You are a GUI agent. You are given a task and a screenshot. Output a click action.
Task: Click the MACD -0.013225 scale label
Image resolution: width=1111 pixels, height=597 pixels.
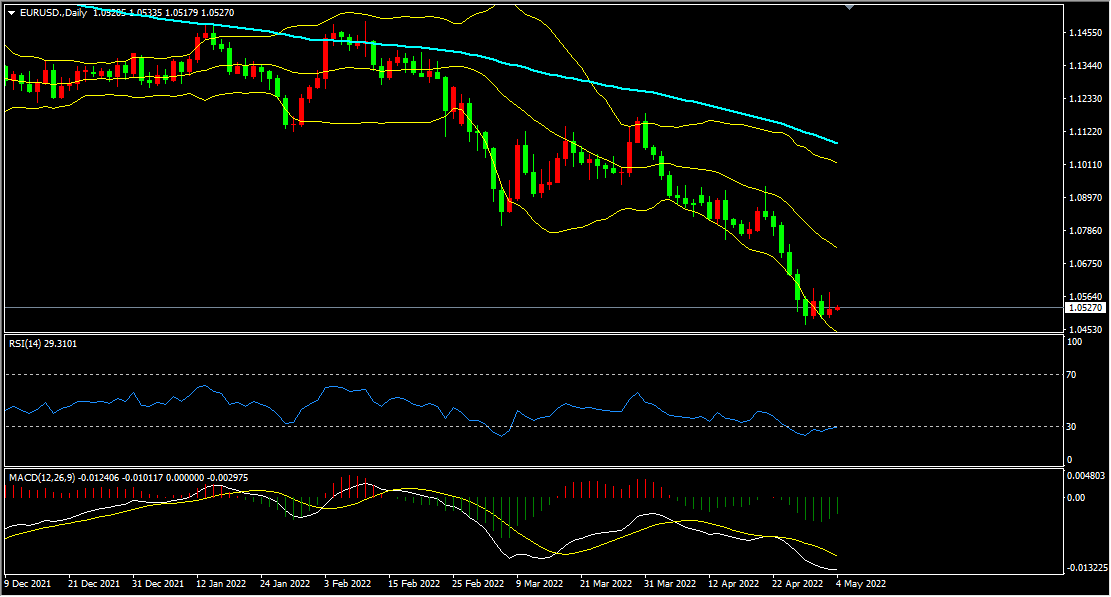click(x=1087, y=568)
